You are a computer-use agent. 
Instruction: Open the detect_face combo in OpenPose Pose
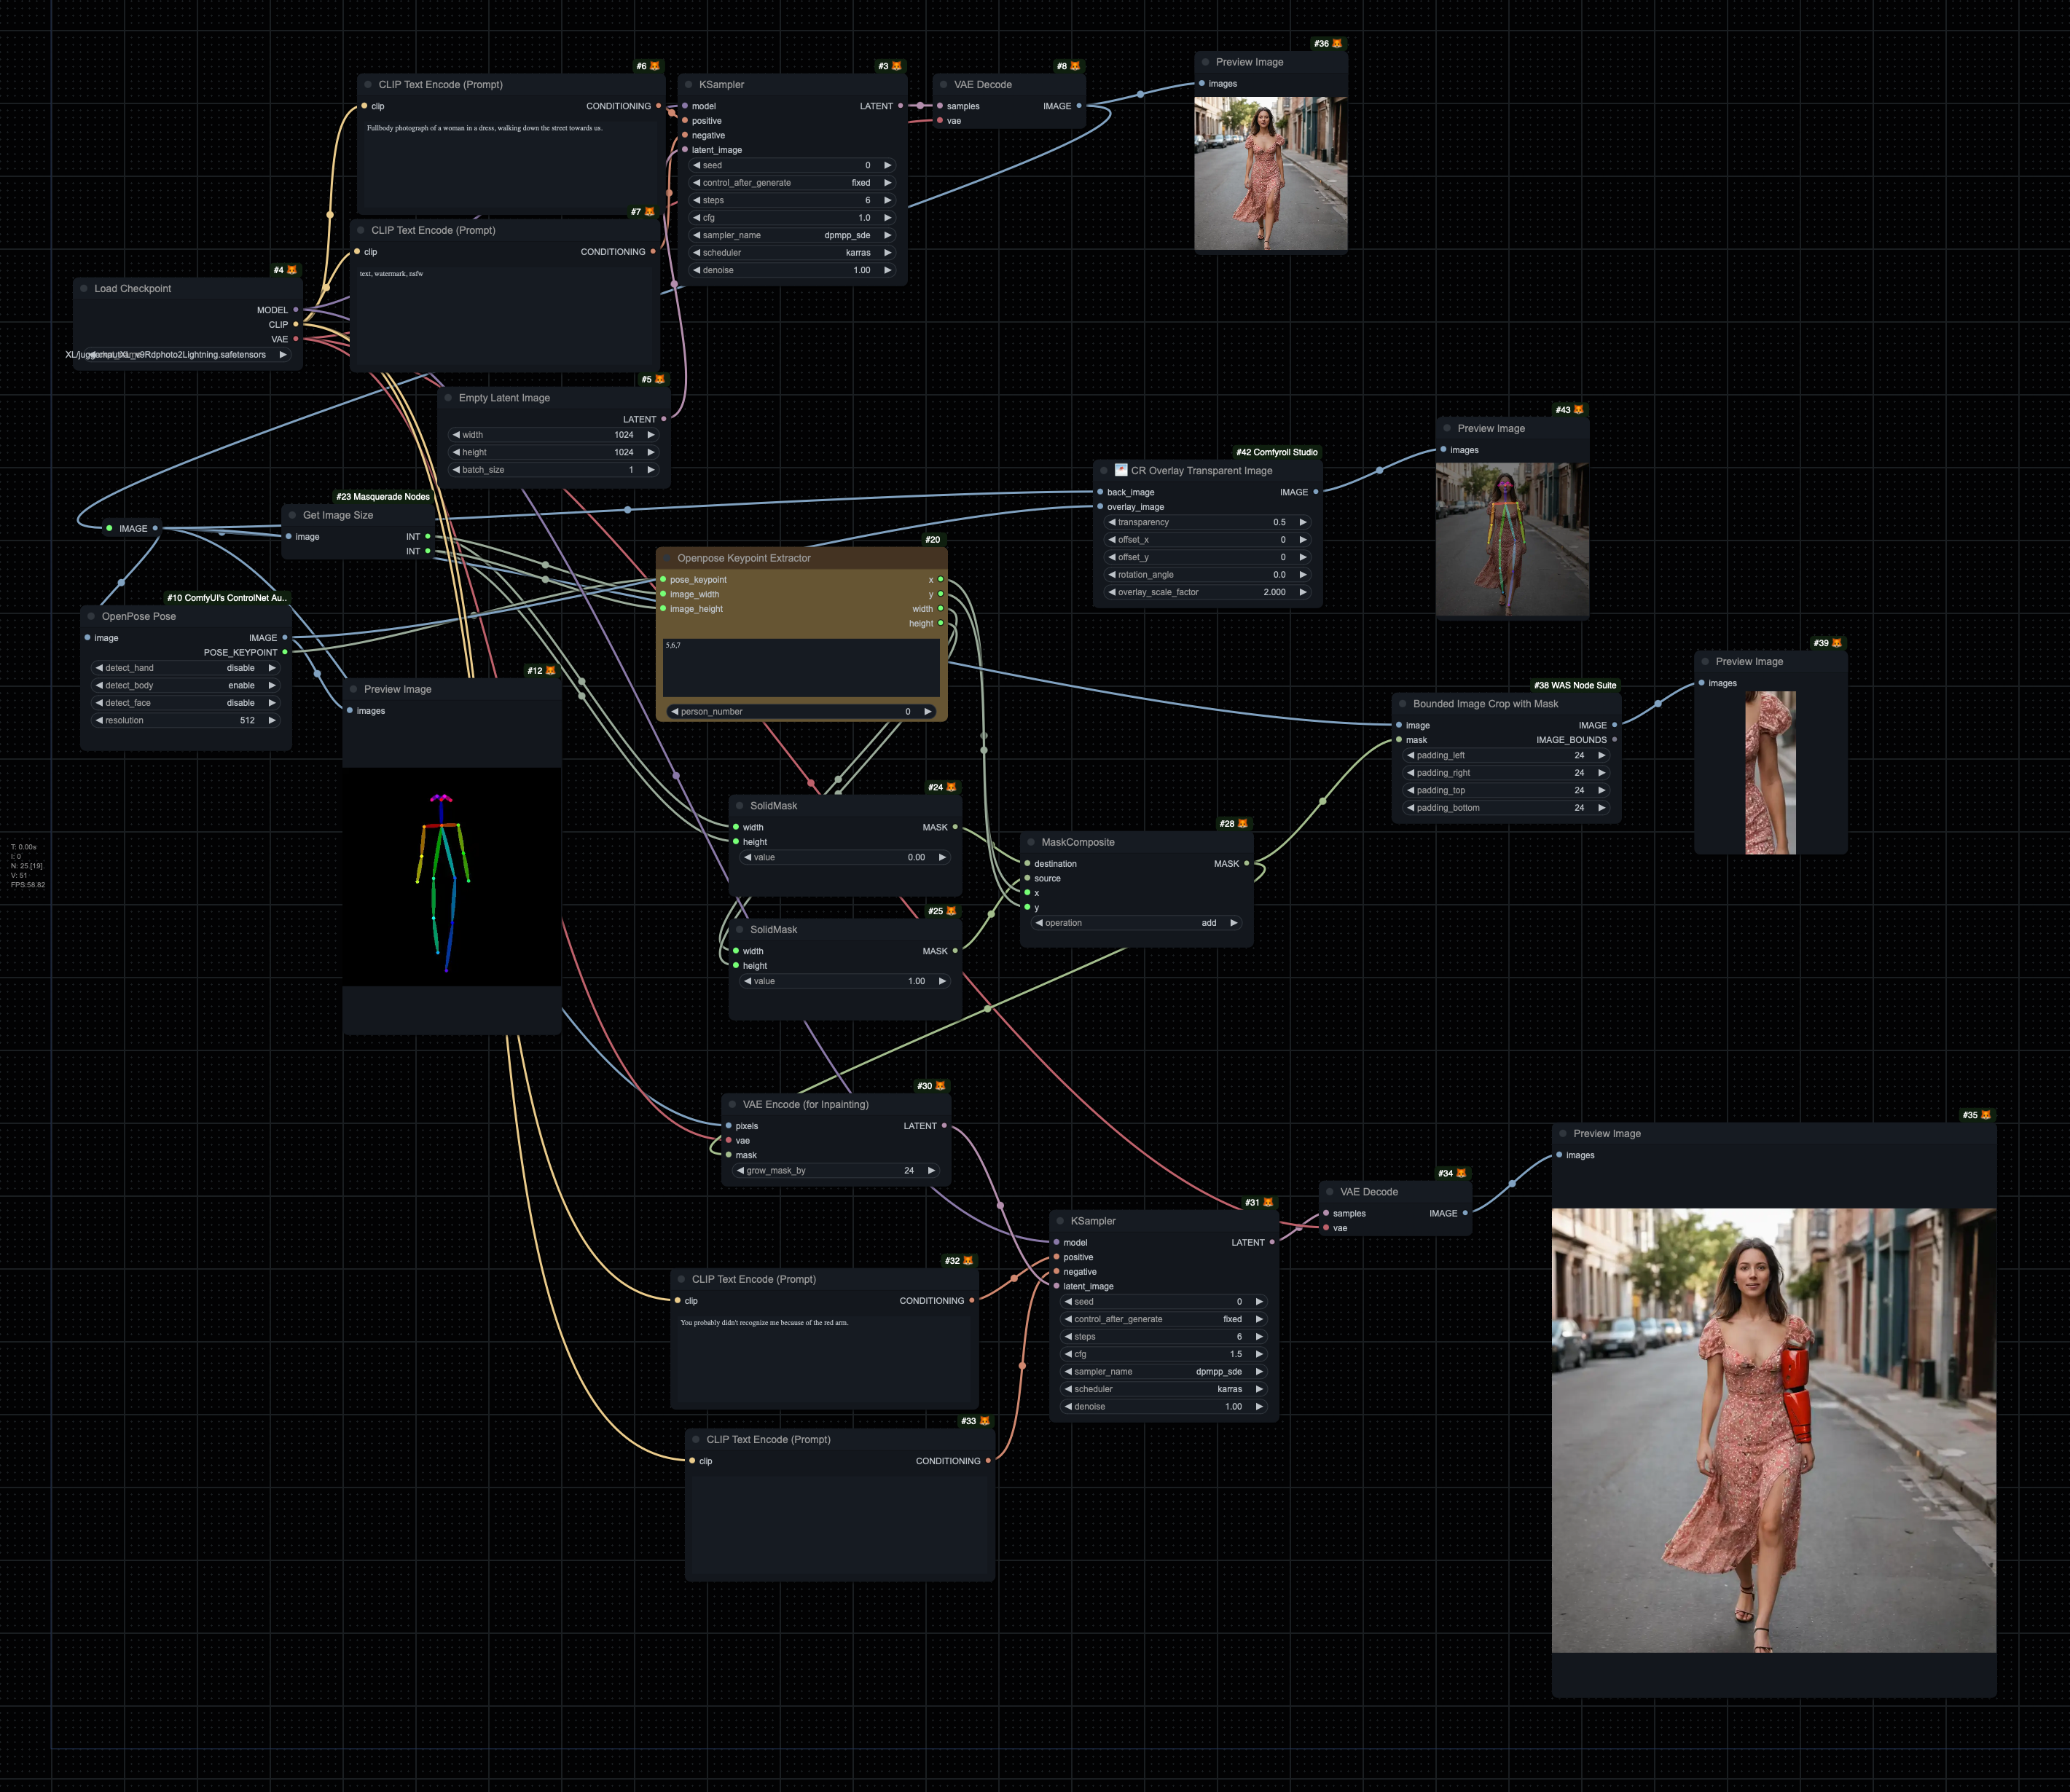(x=186, y=703)
